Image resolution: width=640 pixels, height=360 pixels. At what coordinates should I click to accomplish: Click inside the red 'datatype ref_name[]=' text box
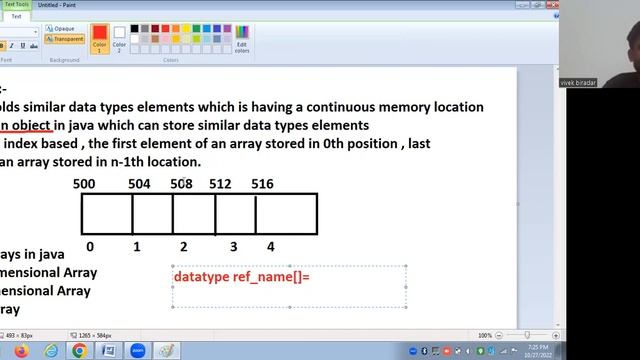tap(289, 287)
